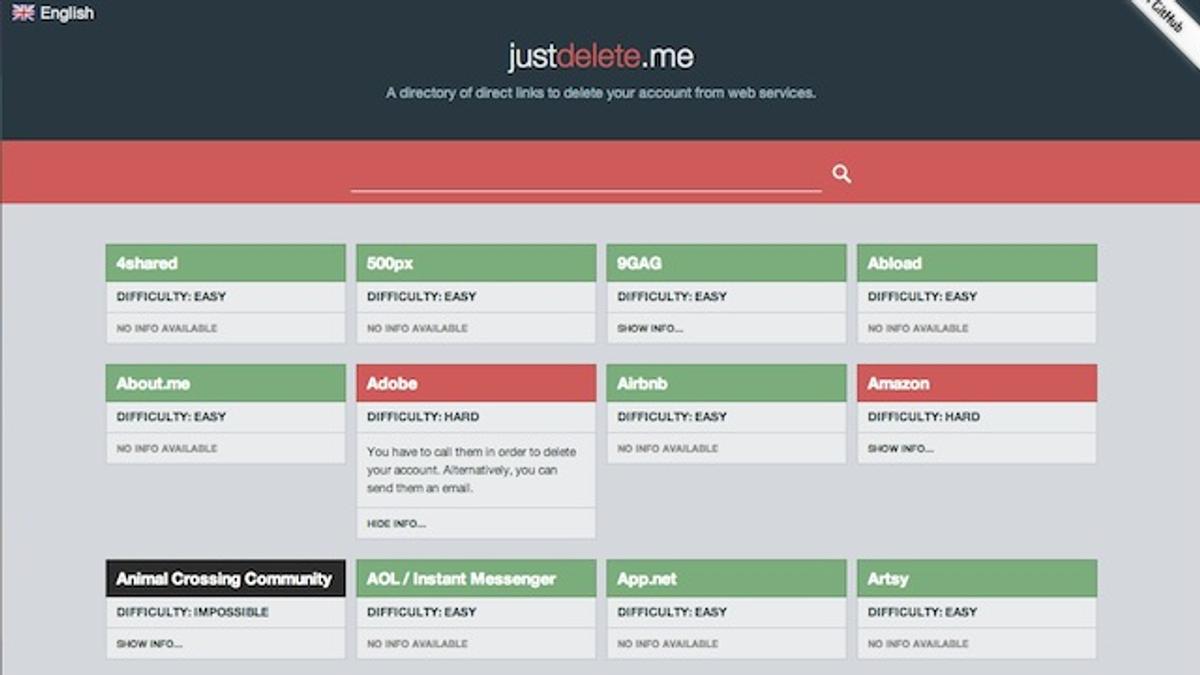Open the Airbnb delete link
This screenshot has width=1200, height=675.
pos(727,383)
